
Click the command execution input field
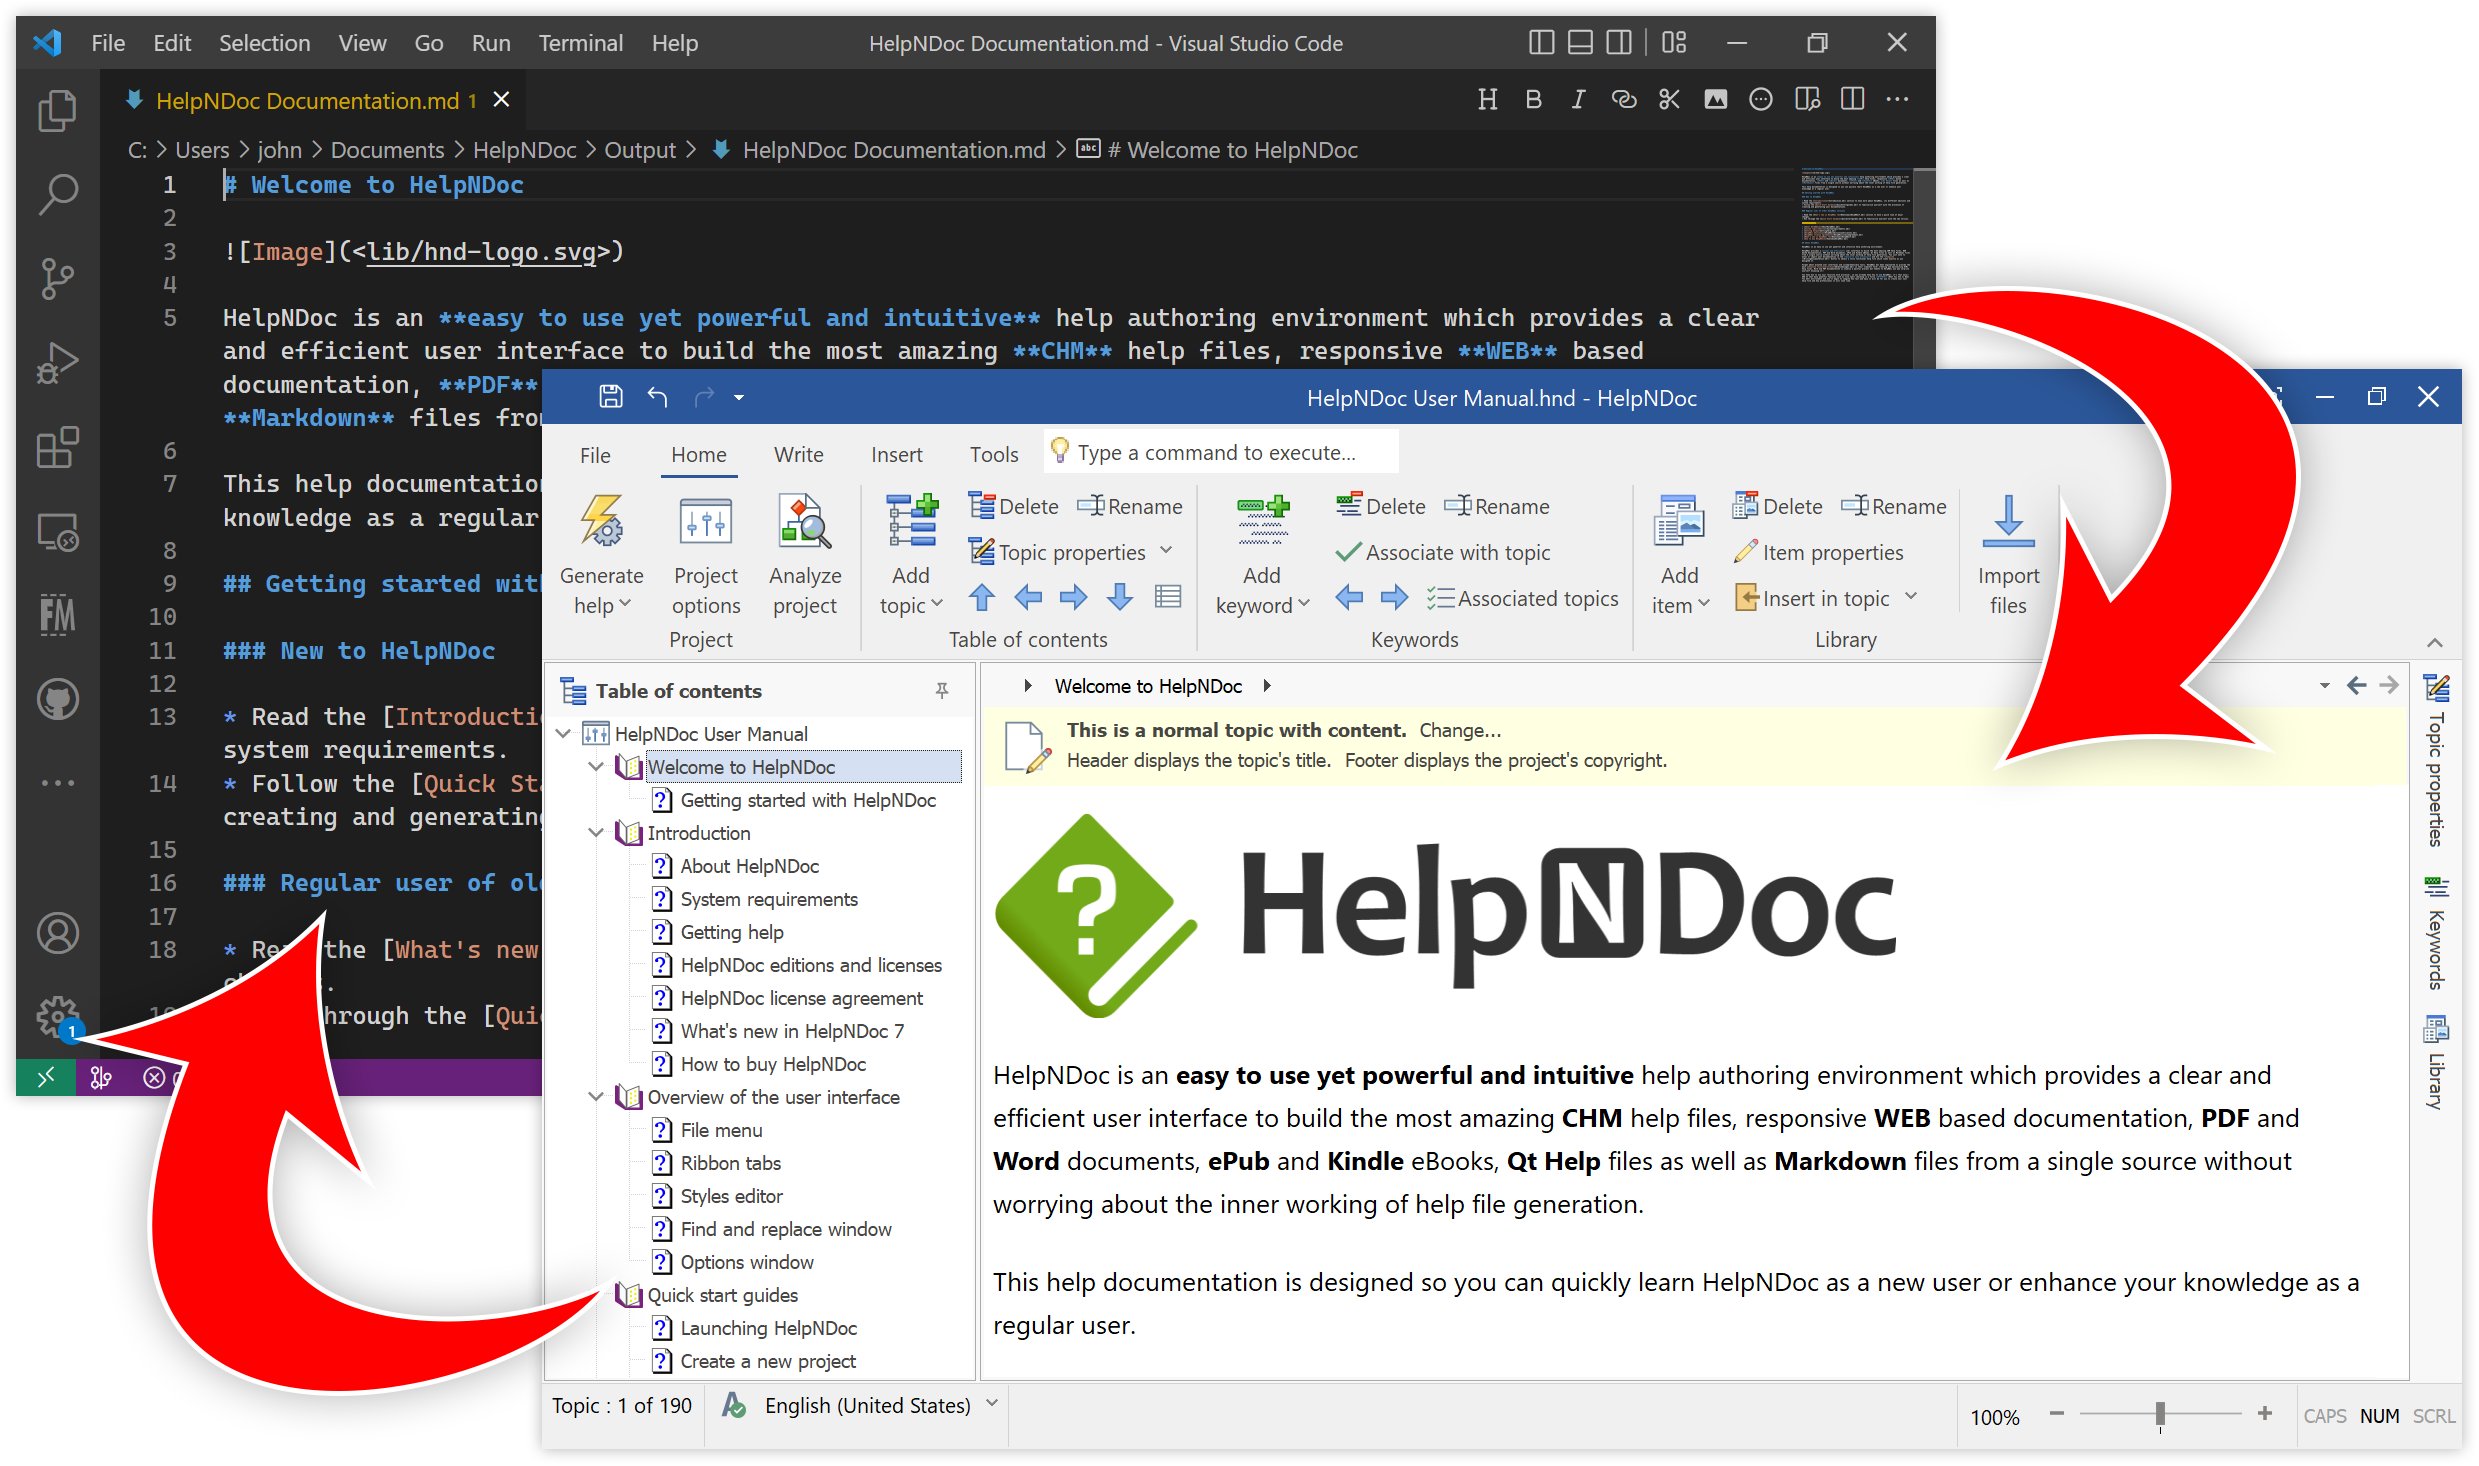tap(1220, 452)
